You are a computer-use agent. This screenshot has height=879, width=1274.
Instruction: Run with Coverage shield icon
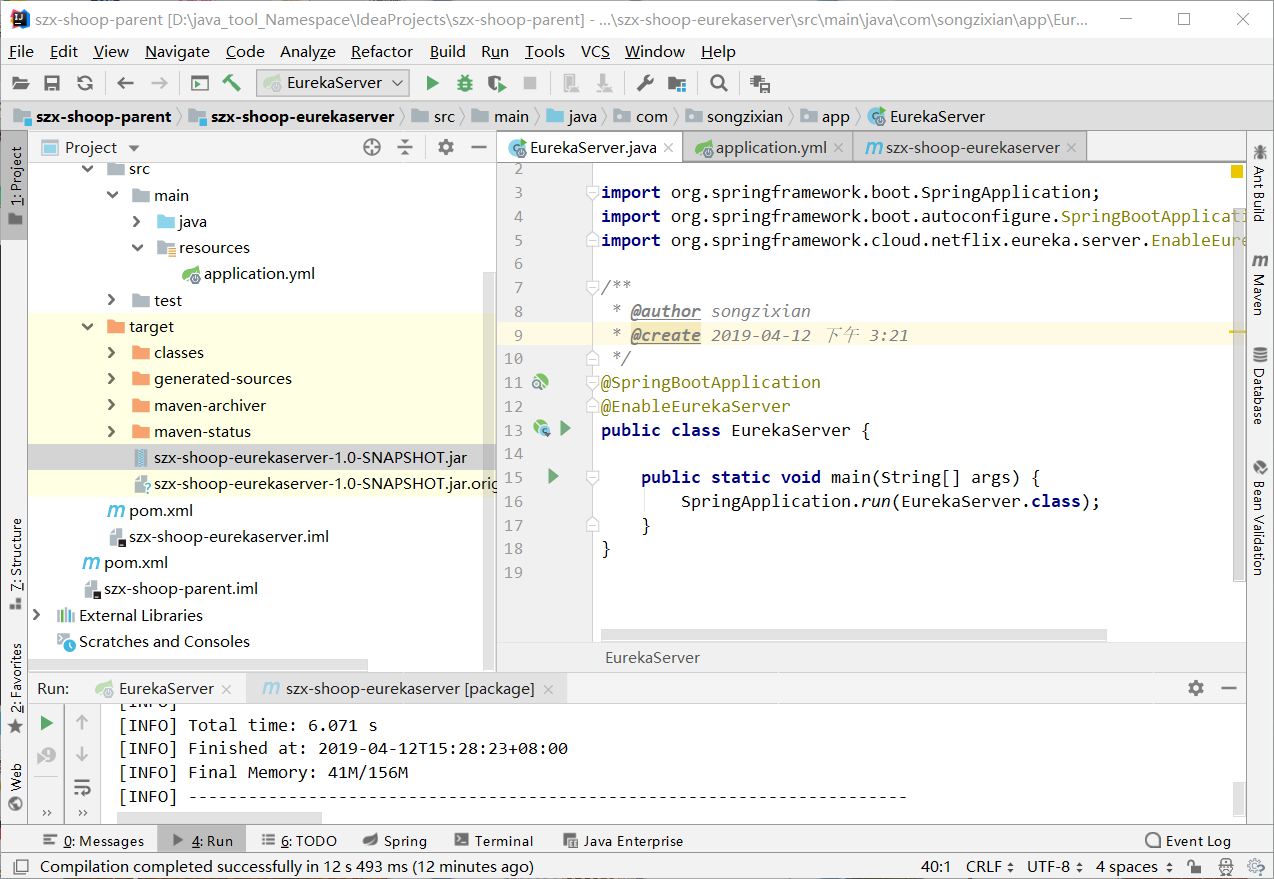[497, 83]
